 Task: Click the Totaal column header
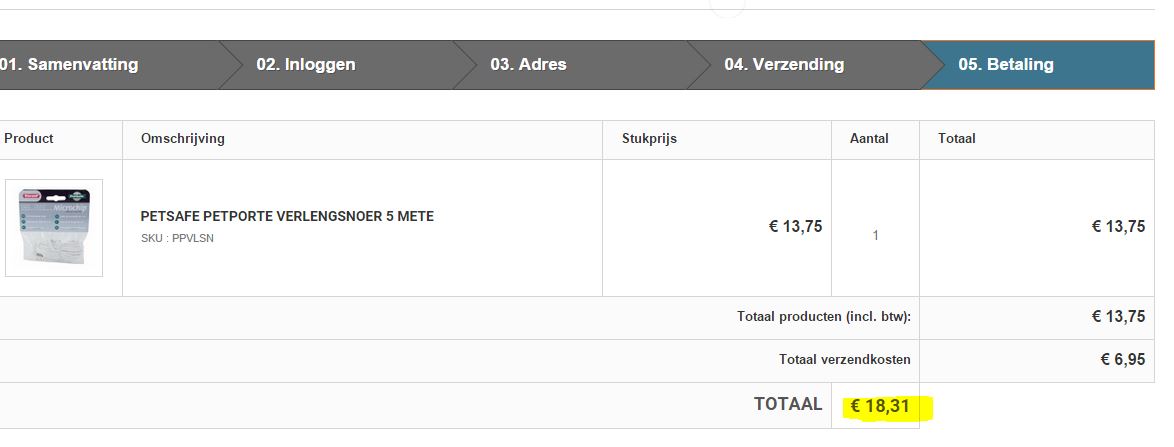[x=957, y=139]
